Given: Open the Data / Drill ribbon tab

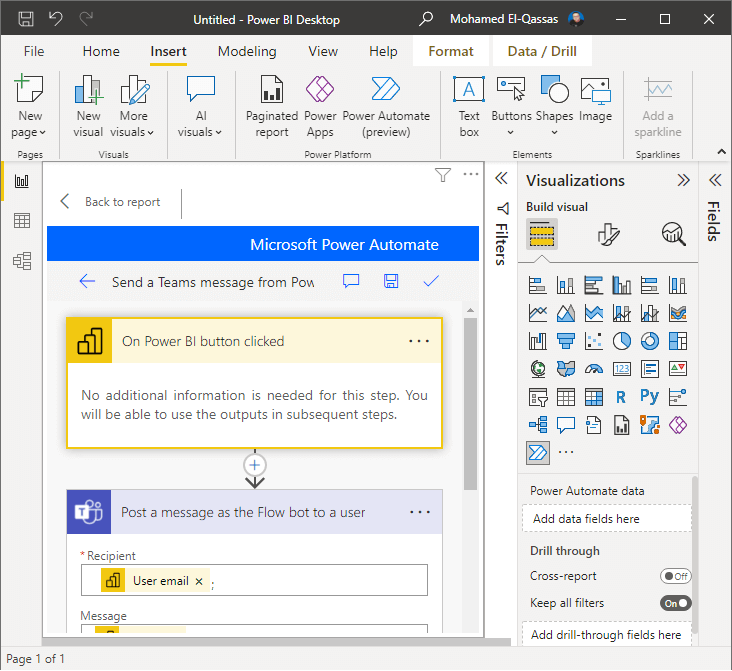Looking at the screenshot, I should pyautogui.click(x=542, y=51).
